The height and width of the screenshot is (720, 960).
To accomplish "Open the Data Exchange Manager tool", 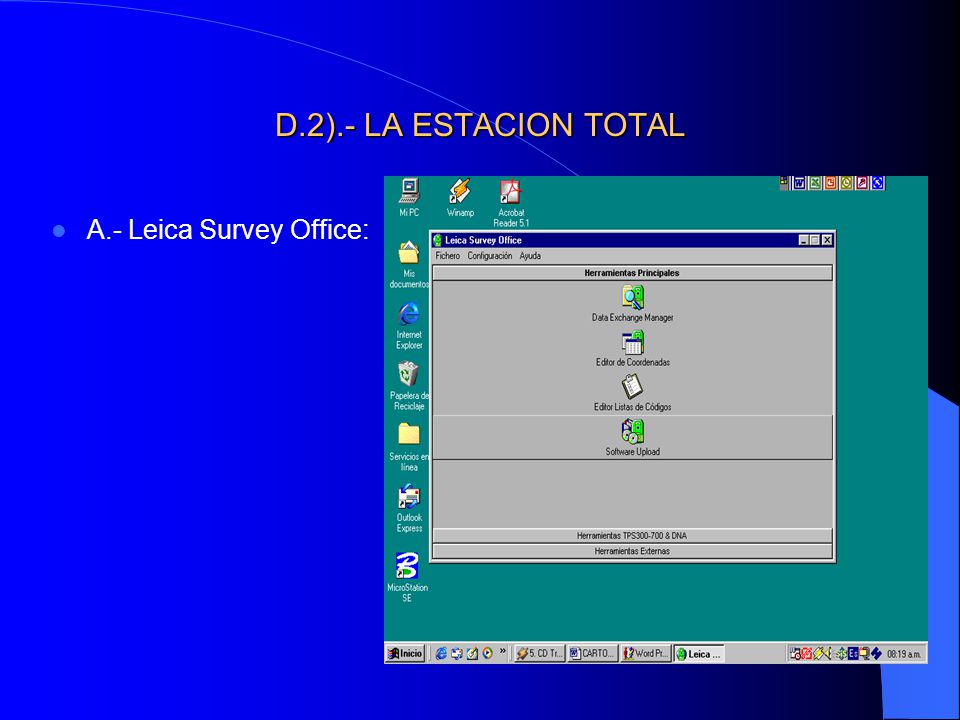I will pyautogui.click(x=632, y=304).
